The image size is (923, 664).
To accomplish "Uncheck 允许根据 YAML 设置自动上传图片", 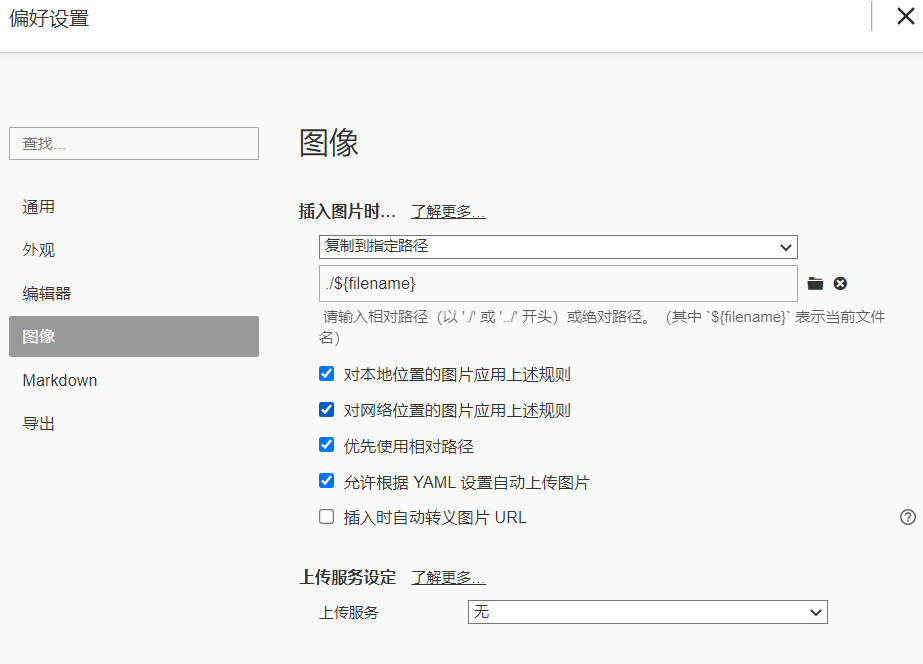I will 326,481.
